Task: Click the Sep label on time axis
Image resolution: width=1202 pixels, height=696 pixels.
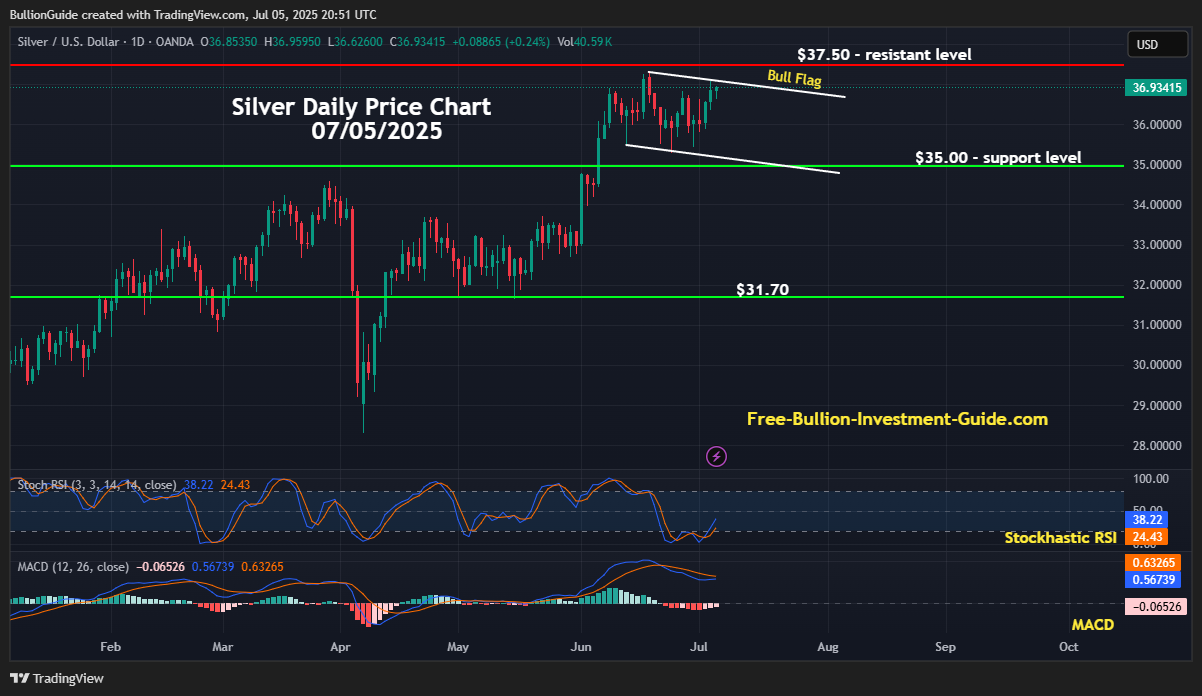Action: coord(946,647)
